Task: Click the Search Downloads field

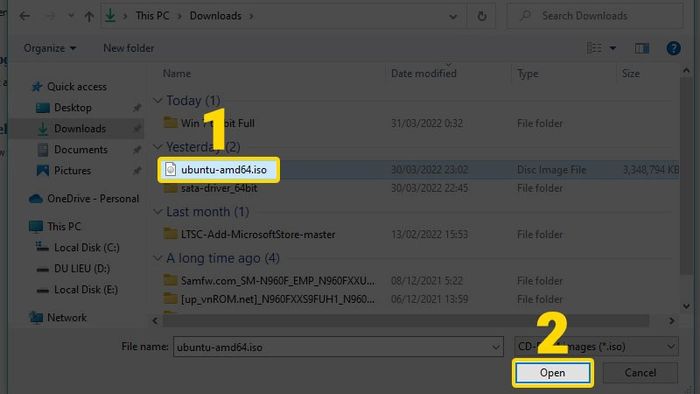Action: point(595,16)
